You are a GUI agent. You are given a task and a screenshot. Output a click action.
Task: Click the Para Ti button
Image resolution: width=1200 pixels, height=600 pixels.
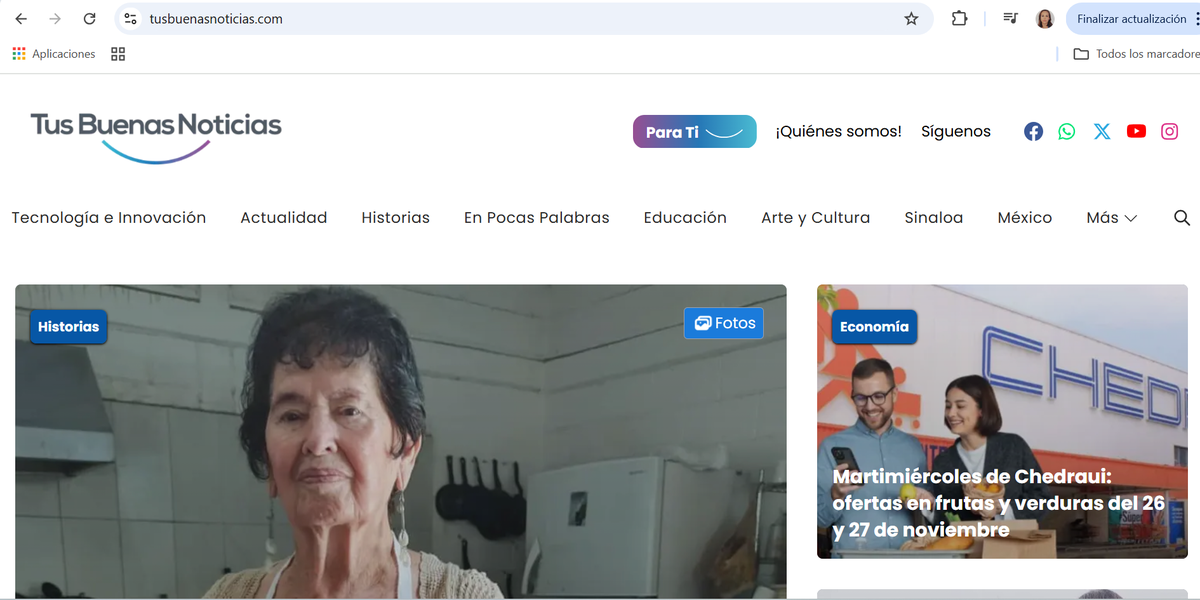(x=695, y=132)
